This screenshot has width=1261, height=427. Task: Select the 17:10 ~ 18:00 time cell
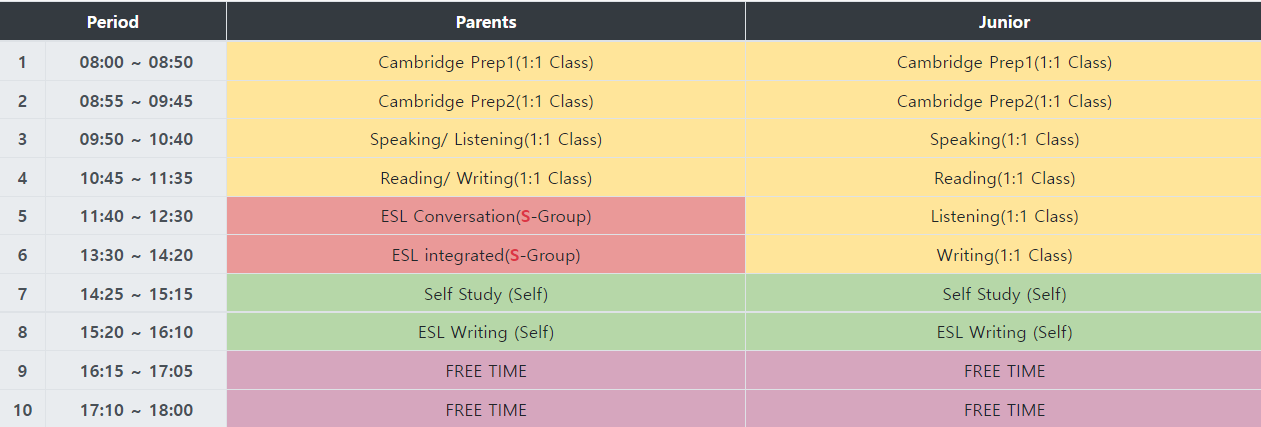pos(136,410)
